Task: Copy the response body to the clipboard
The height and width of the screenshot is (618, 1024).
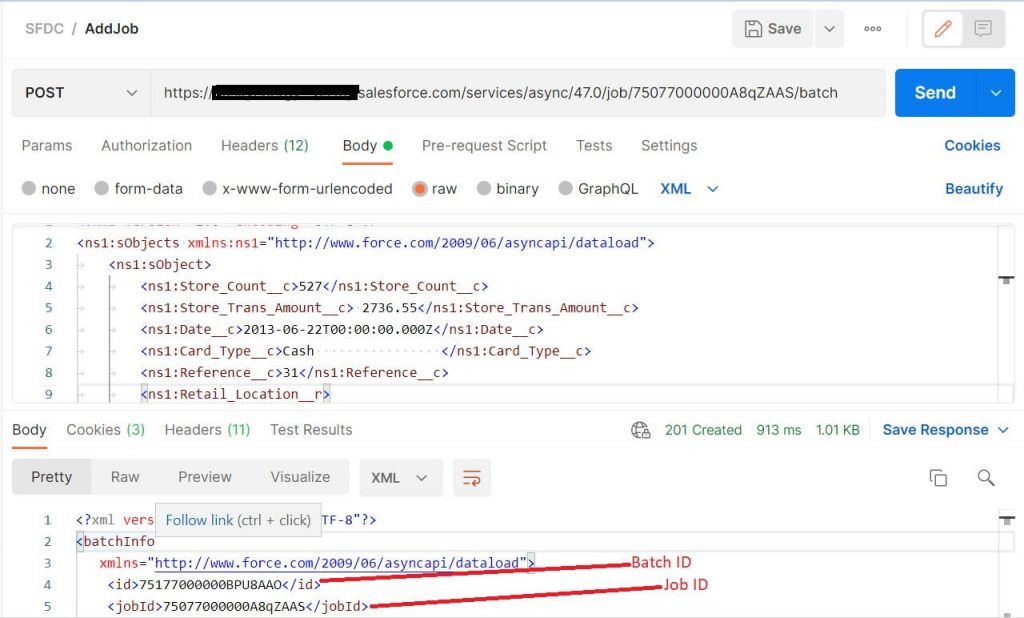Action: [x=938, y=478]
